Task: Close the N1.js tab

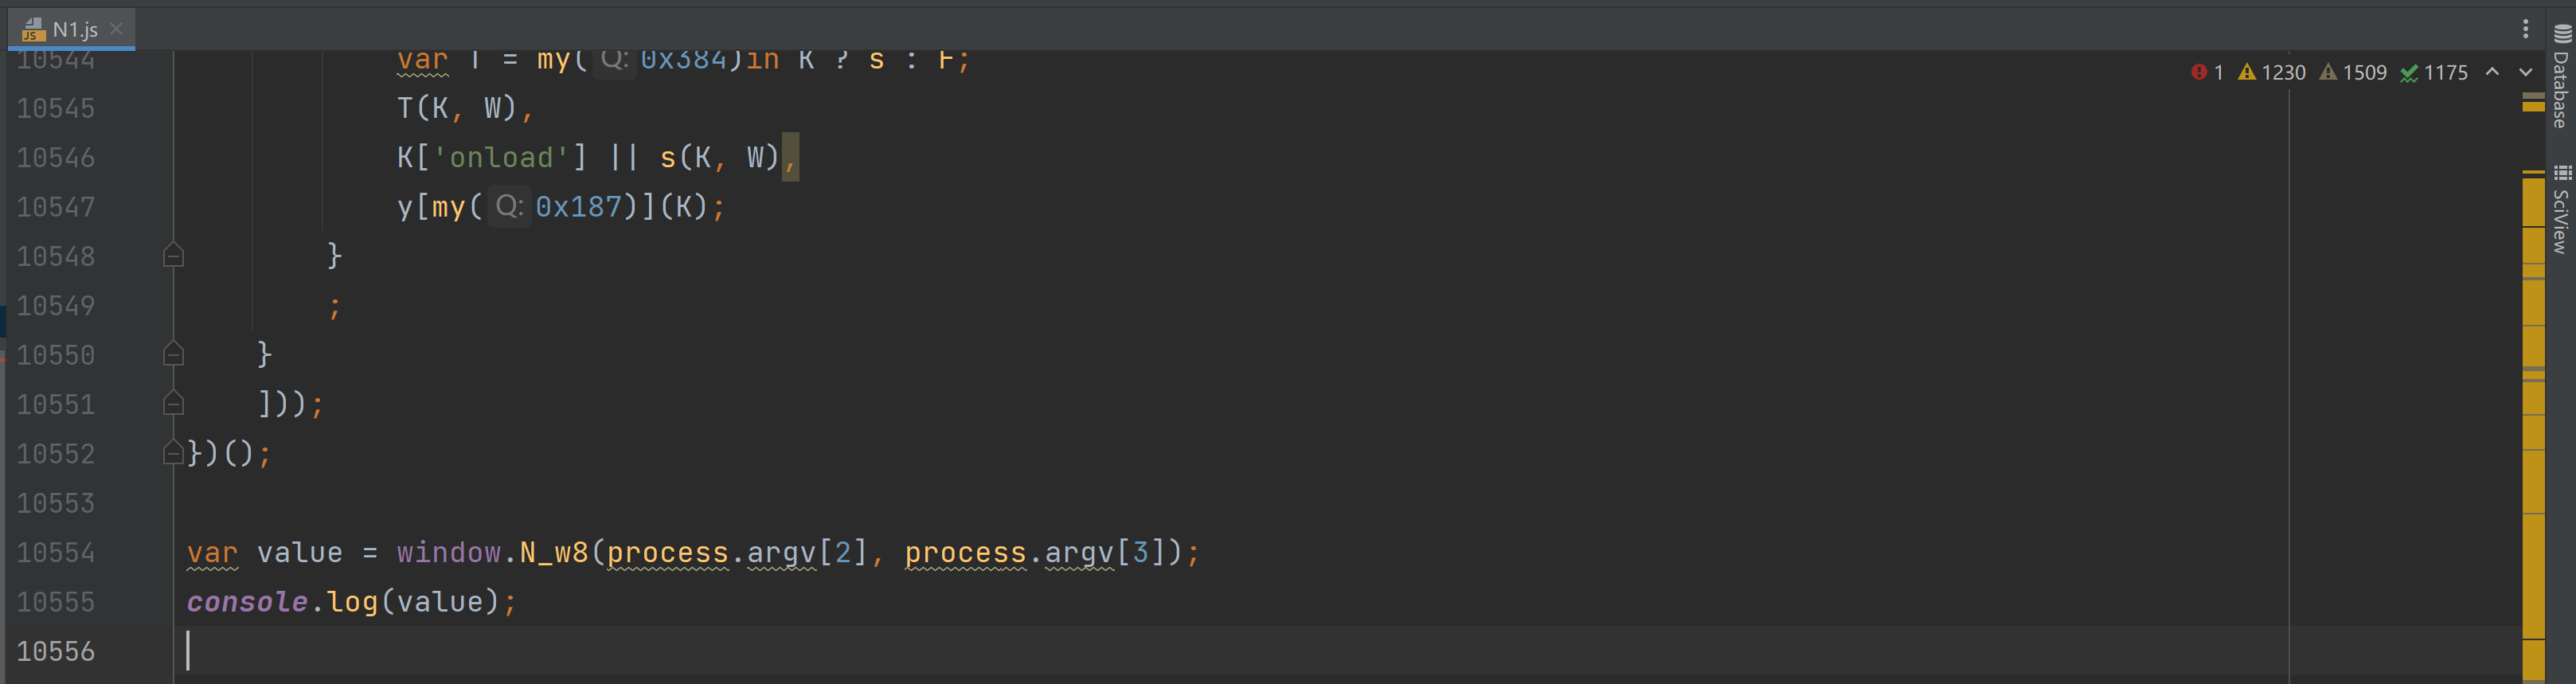Action: (x=116, y=29)
